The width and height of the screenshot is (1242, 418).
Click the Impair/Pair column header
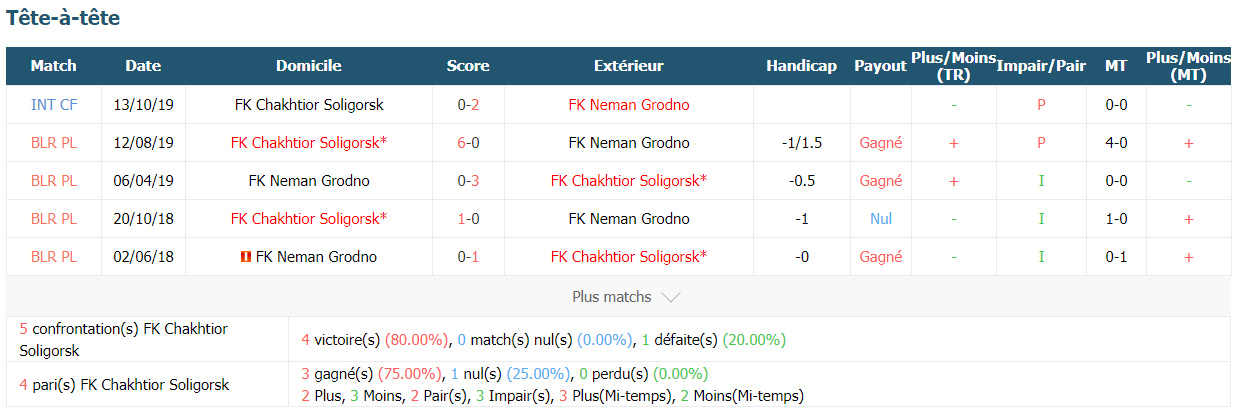click(1041, 66)
